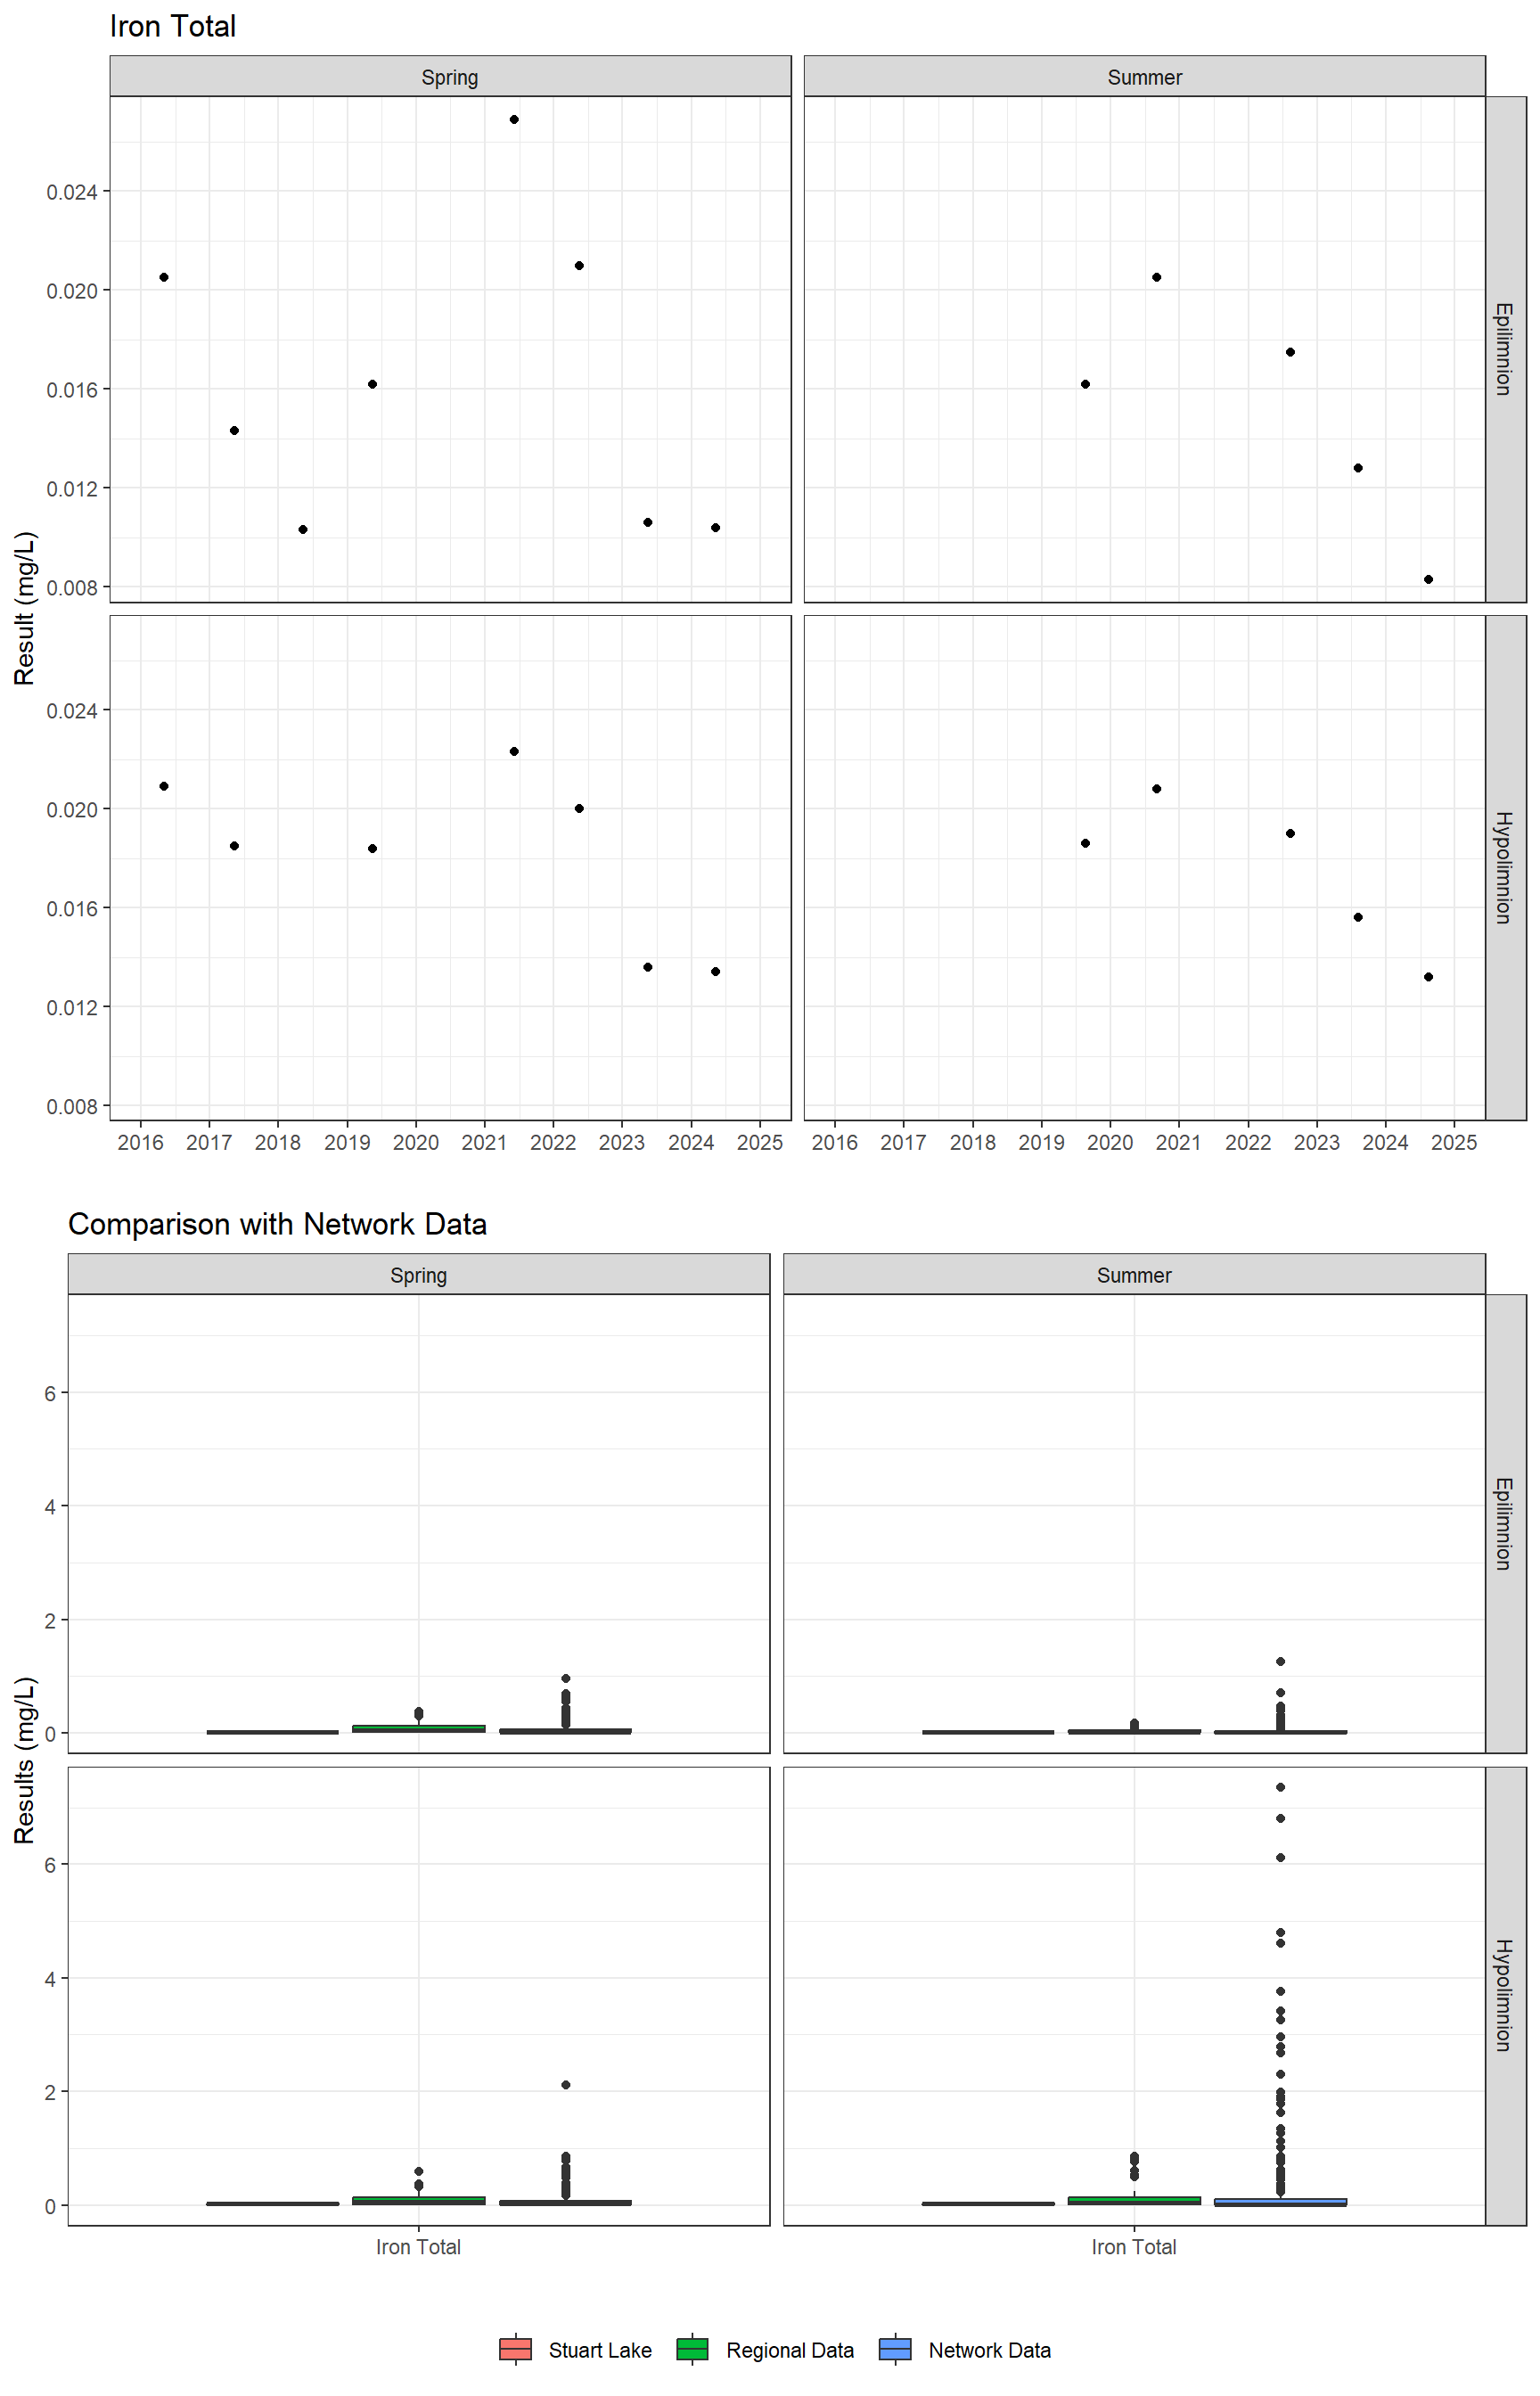The width and height of the screenshot is (1540, 2396).
Task: Click the 2016 tick label under the top Spring panel
Action: (141, 1142)
